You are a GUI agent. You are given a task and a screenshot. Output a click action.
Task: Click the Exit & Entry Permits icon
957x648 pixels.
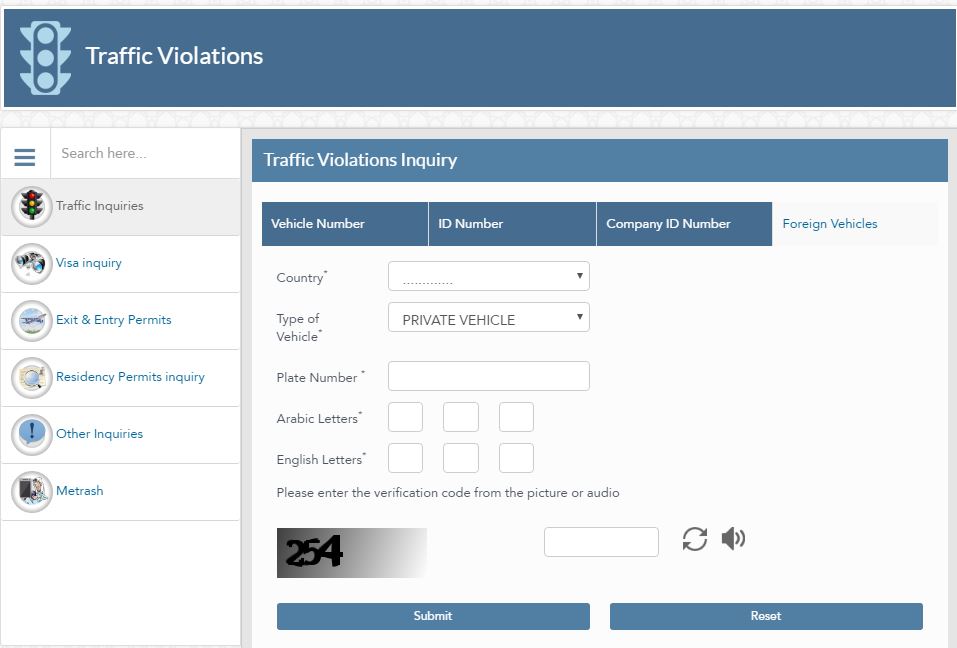[x=32, y=321]
